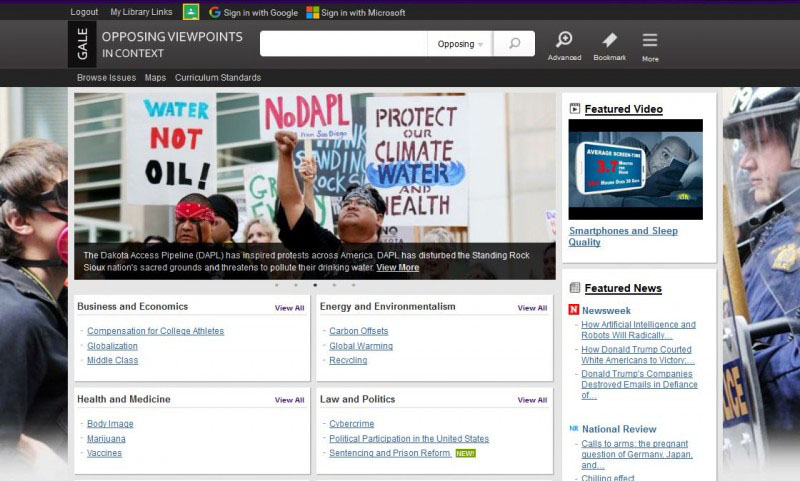View All Health and Medicine
The height and width of the screenshot is (481, 800).
[289, 400]
